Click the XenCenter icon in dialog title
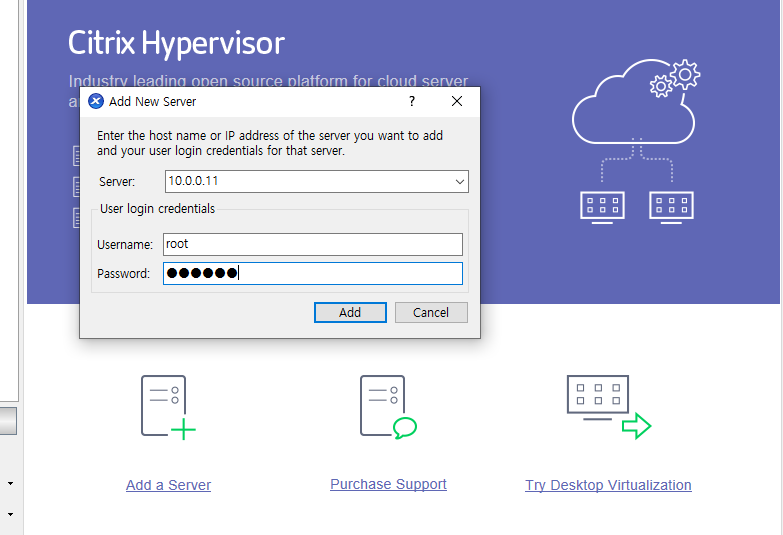783x535 pixels. 96,101
